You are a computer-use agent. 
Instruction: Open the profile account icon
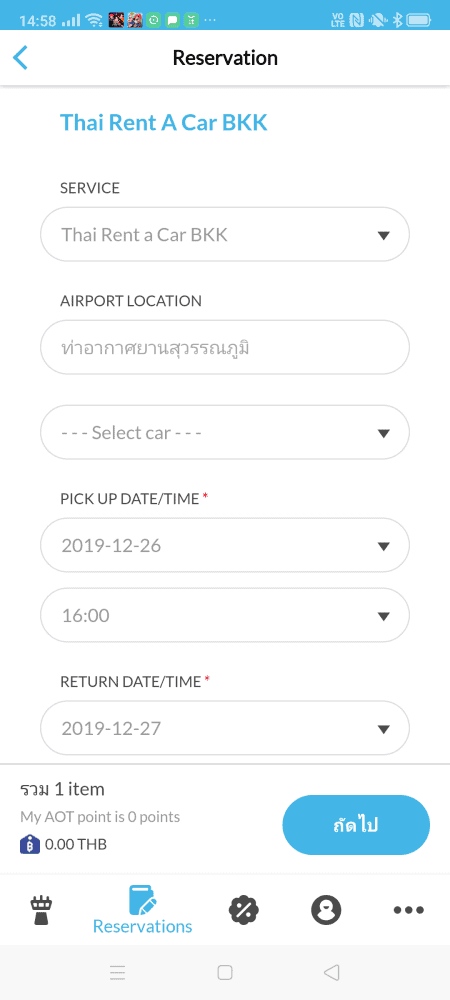326,910
